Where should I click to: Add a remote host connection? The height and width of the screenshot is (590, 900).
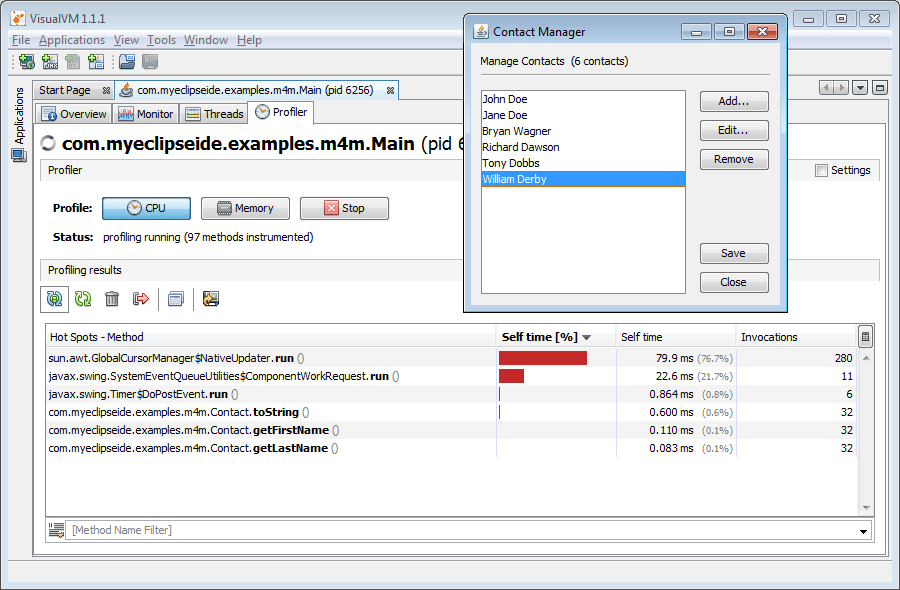(x=26, y=62)
